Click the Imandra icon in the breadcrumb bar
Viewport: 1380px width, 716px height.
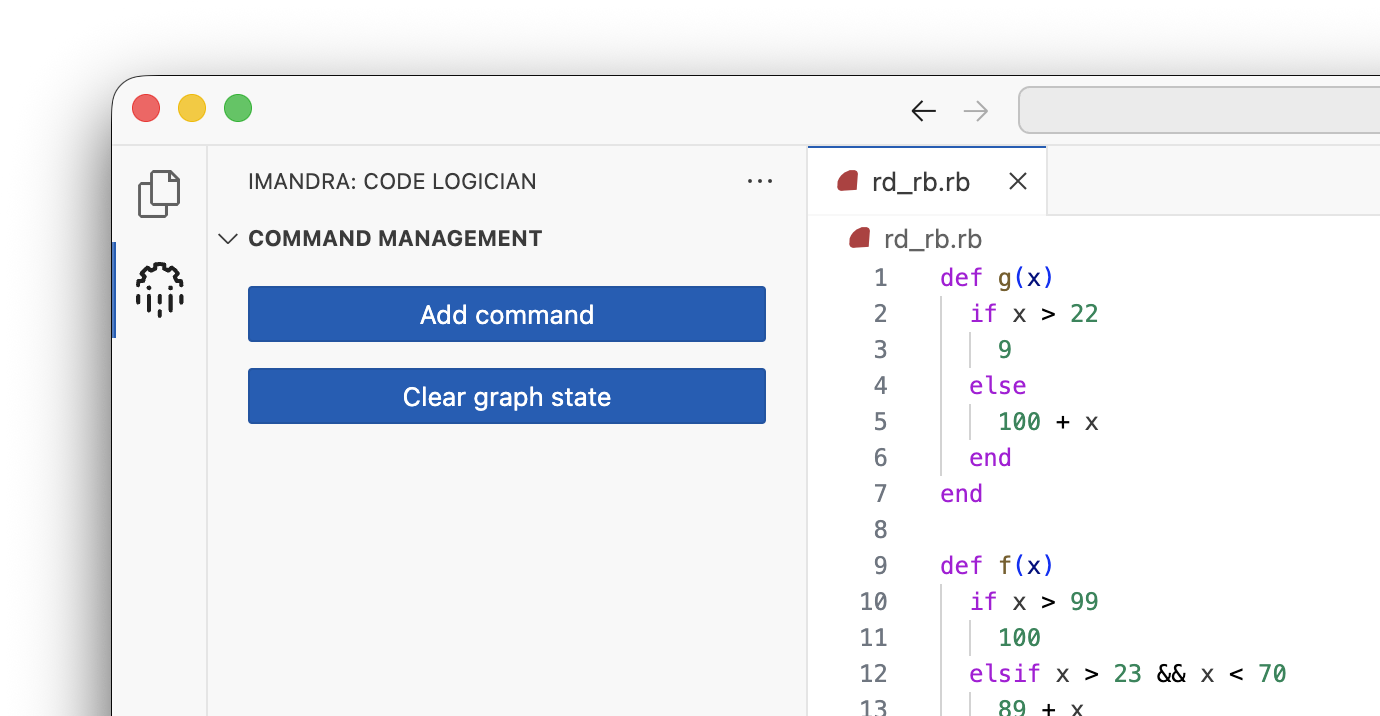point(858,238)
